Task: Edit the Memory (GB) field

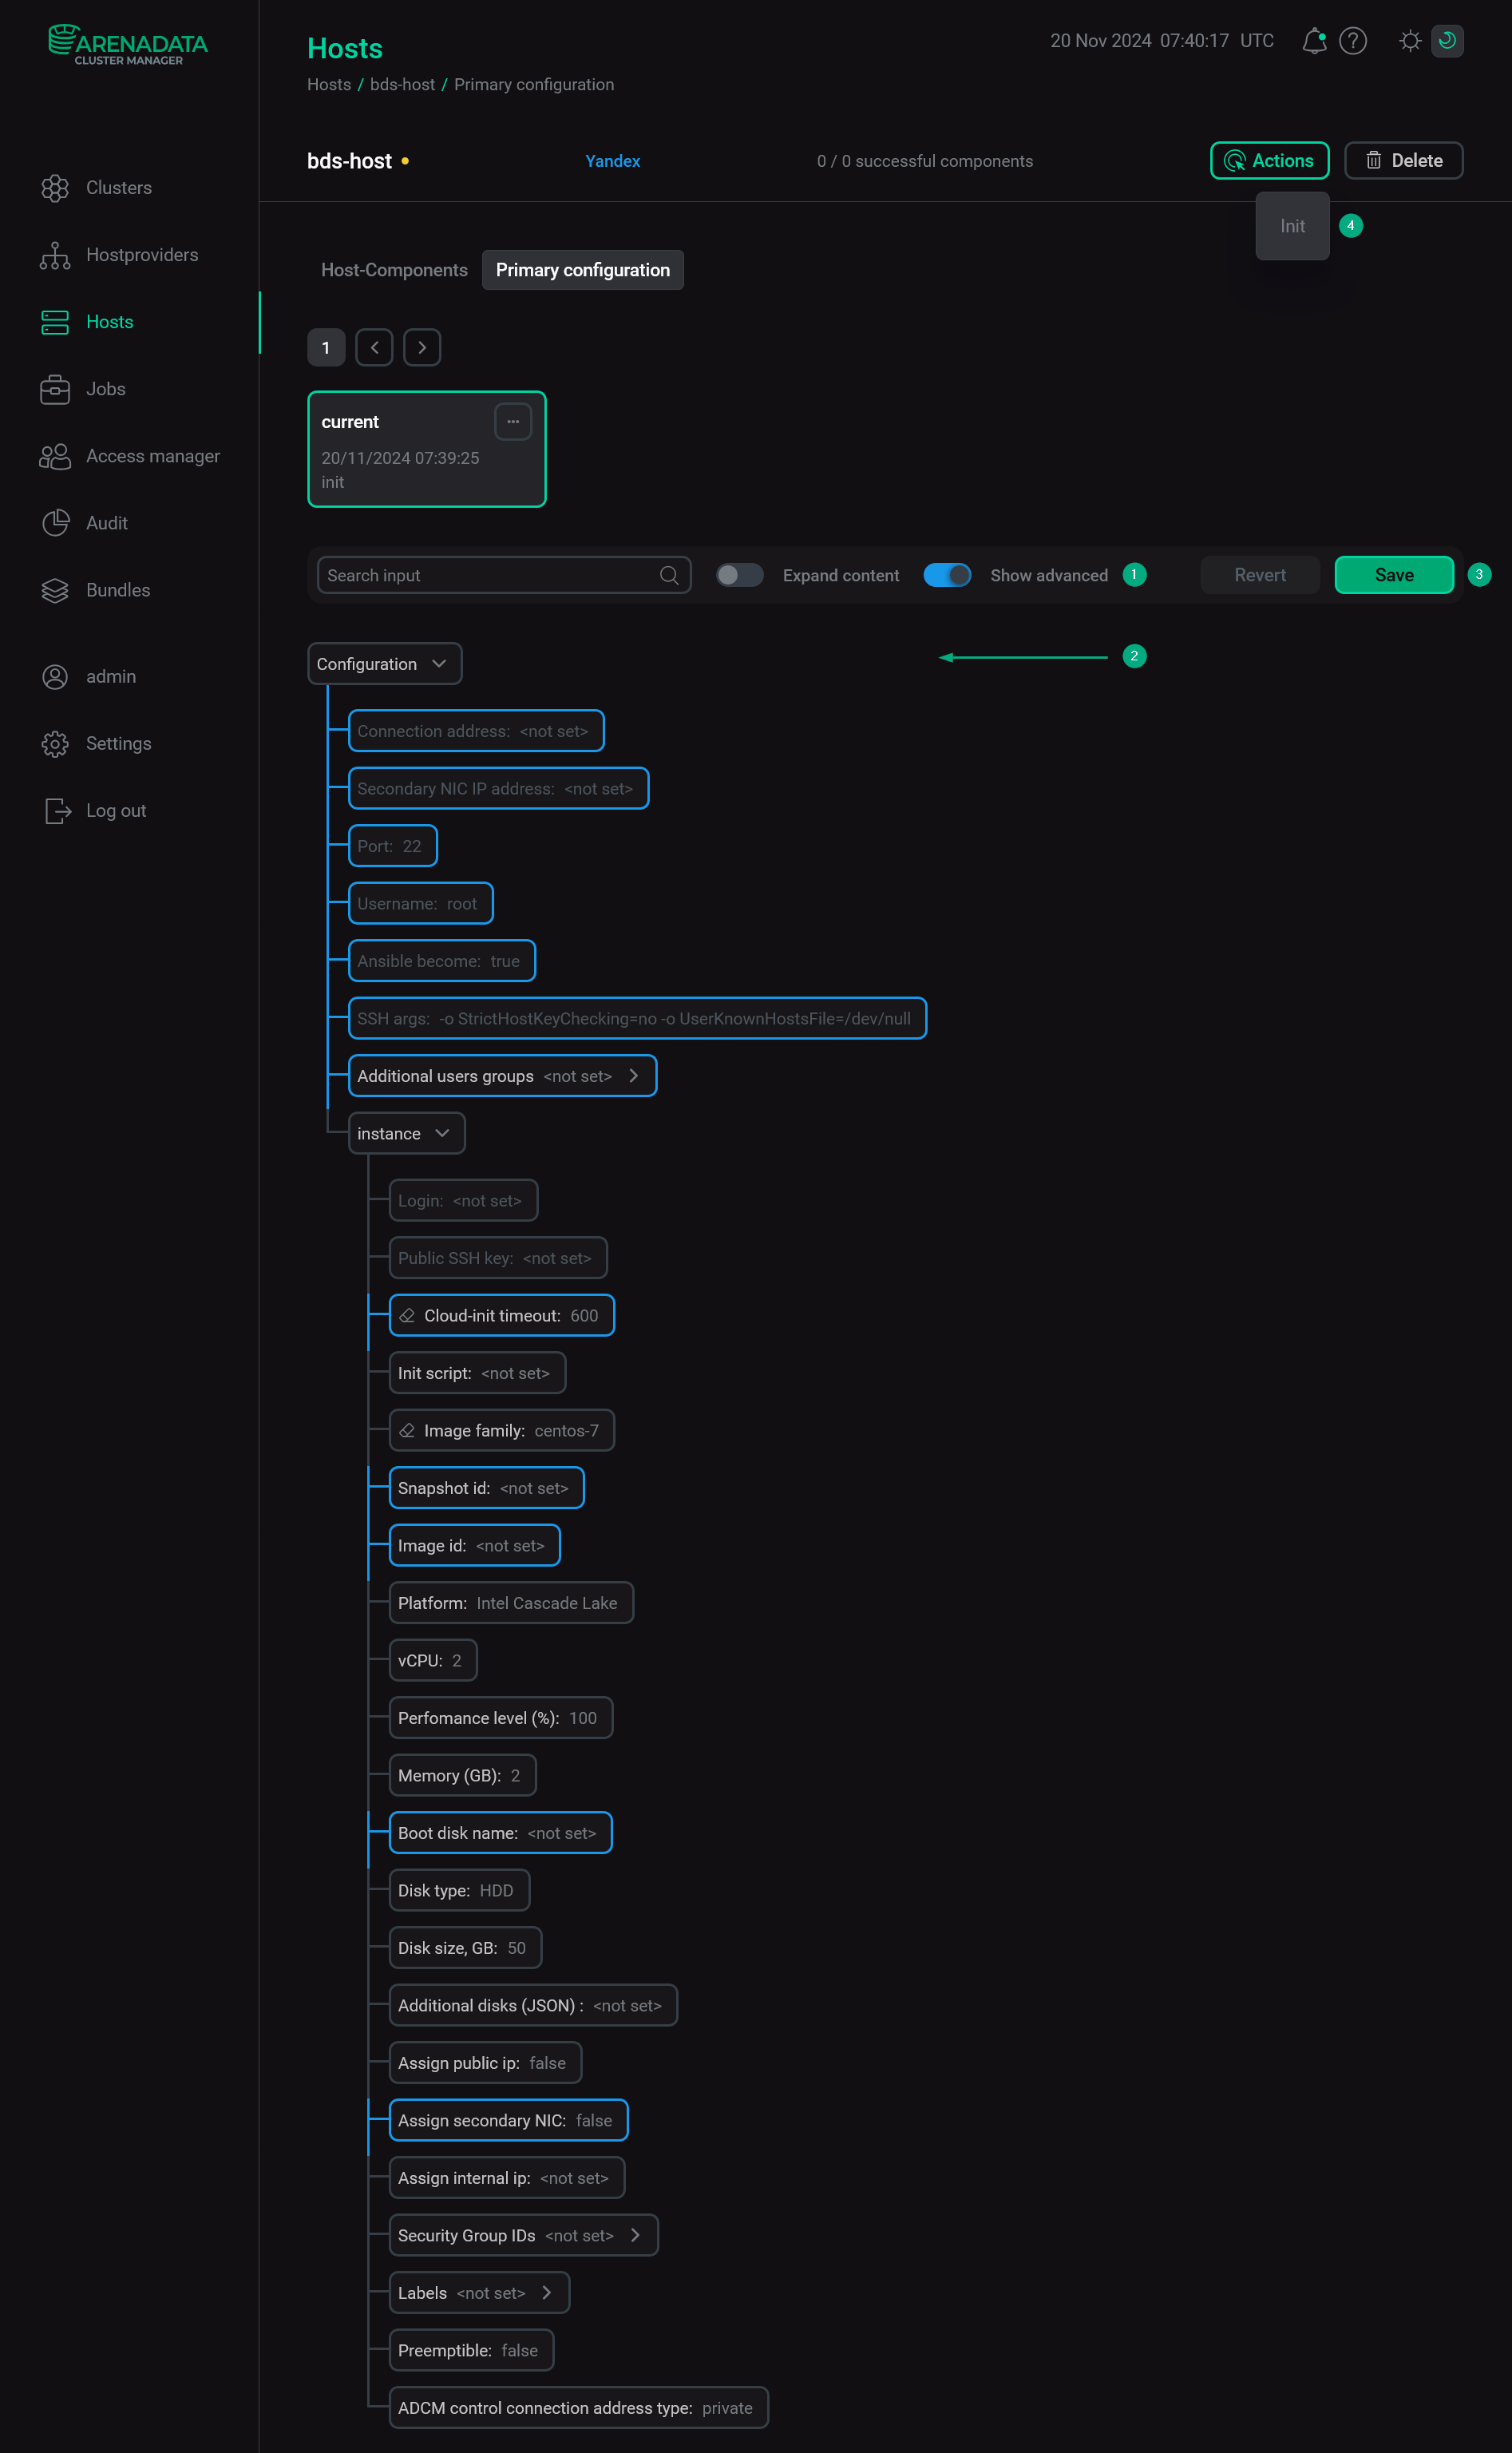Action: pos(462,1776)
